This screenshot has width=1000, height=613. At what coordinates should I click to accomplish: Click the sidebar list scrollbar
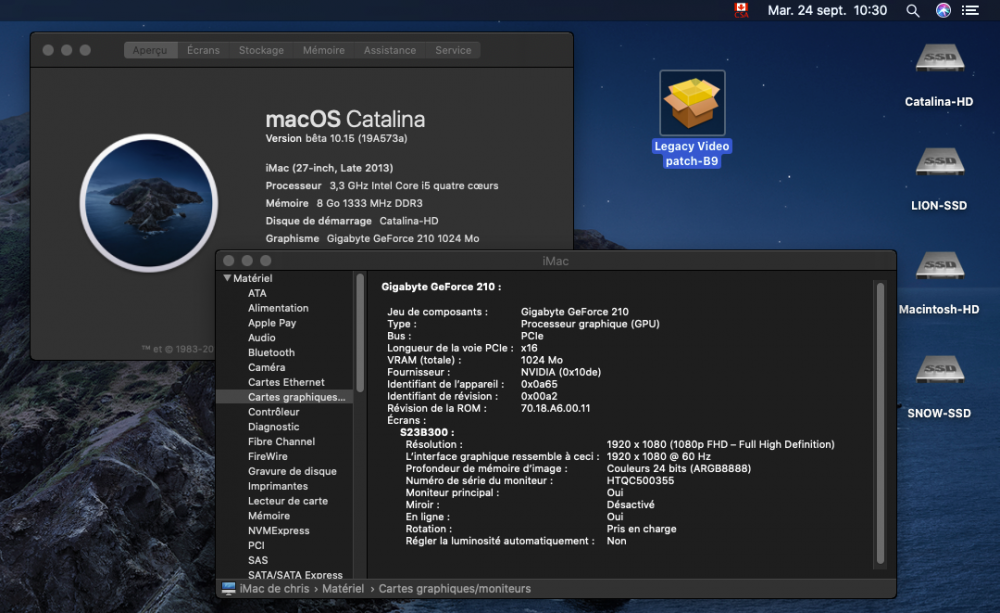pos(360,332)
